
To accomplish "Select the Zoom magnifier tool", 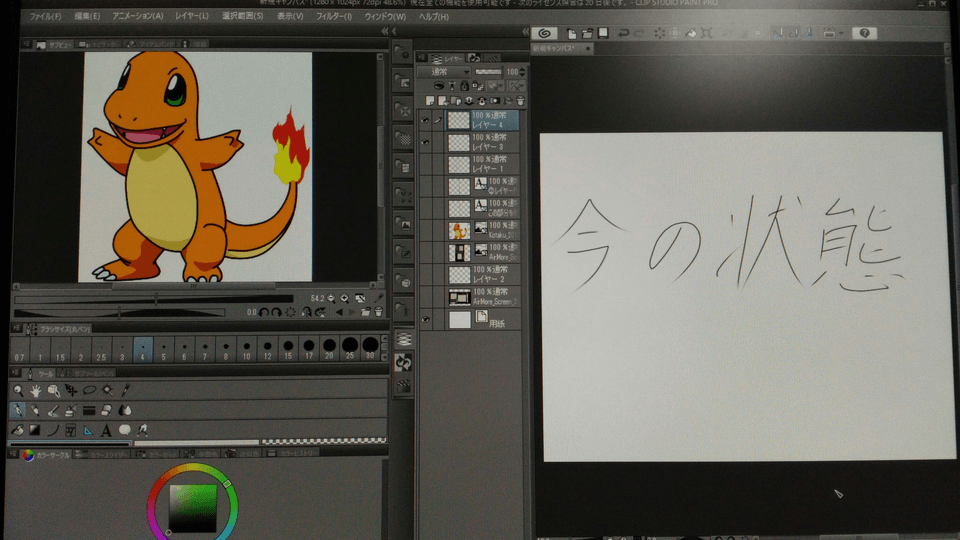I will pos(18,390).
